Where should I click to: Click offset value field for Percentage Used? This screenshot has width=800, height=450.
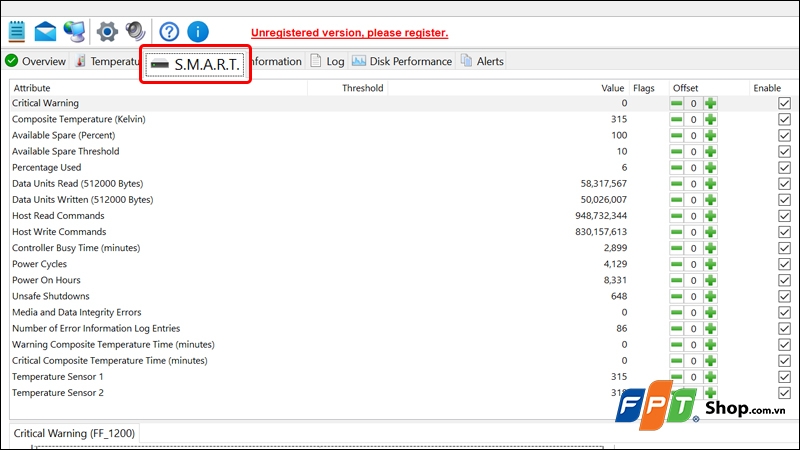click(693, 168)
